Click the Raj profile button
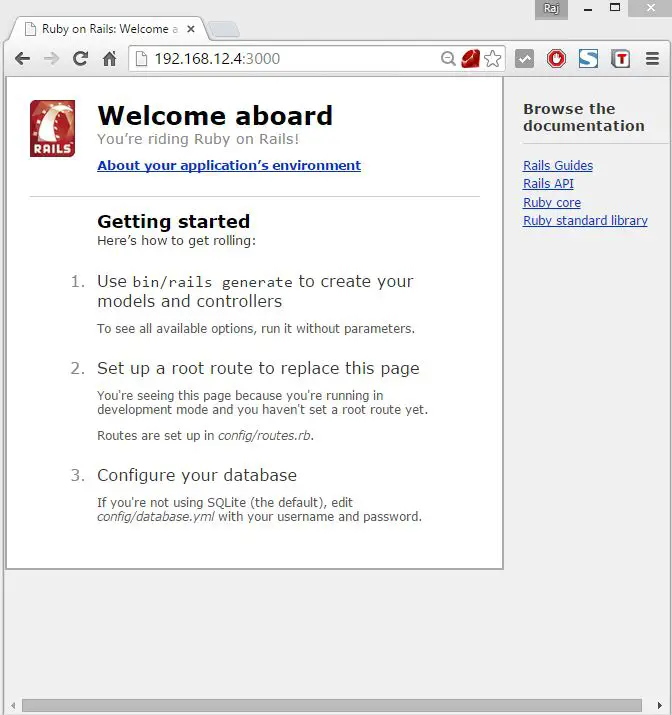The image size is (672, 715). pos(551,9)
